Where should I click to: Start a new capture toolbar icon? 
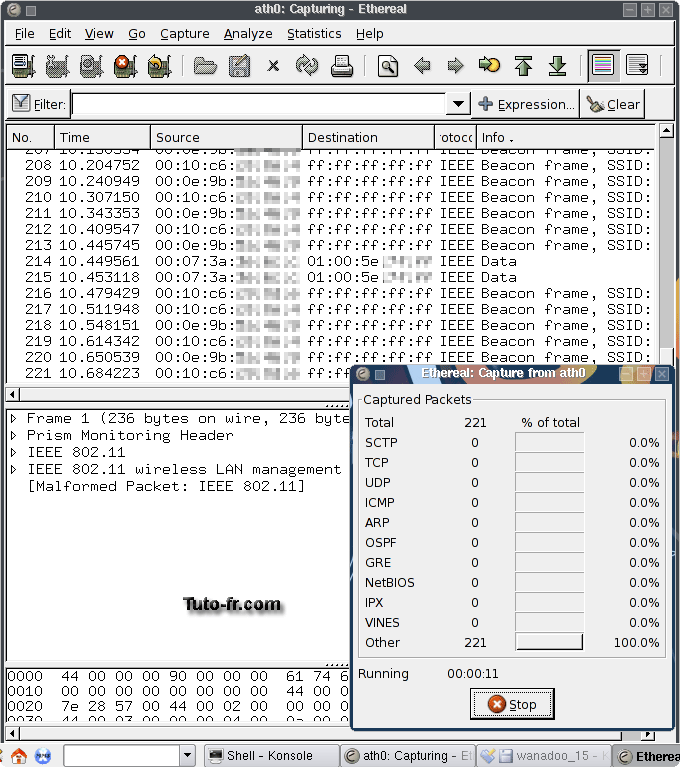[91, 66]
